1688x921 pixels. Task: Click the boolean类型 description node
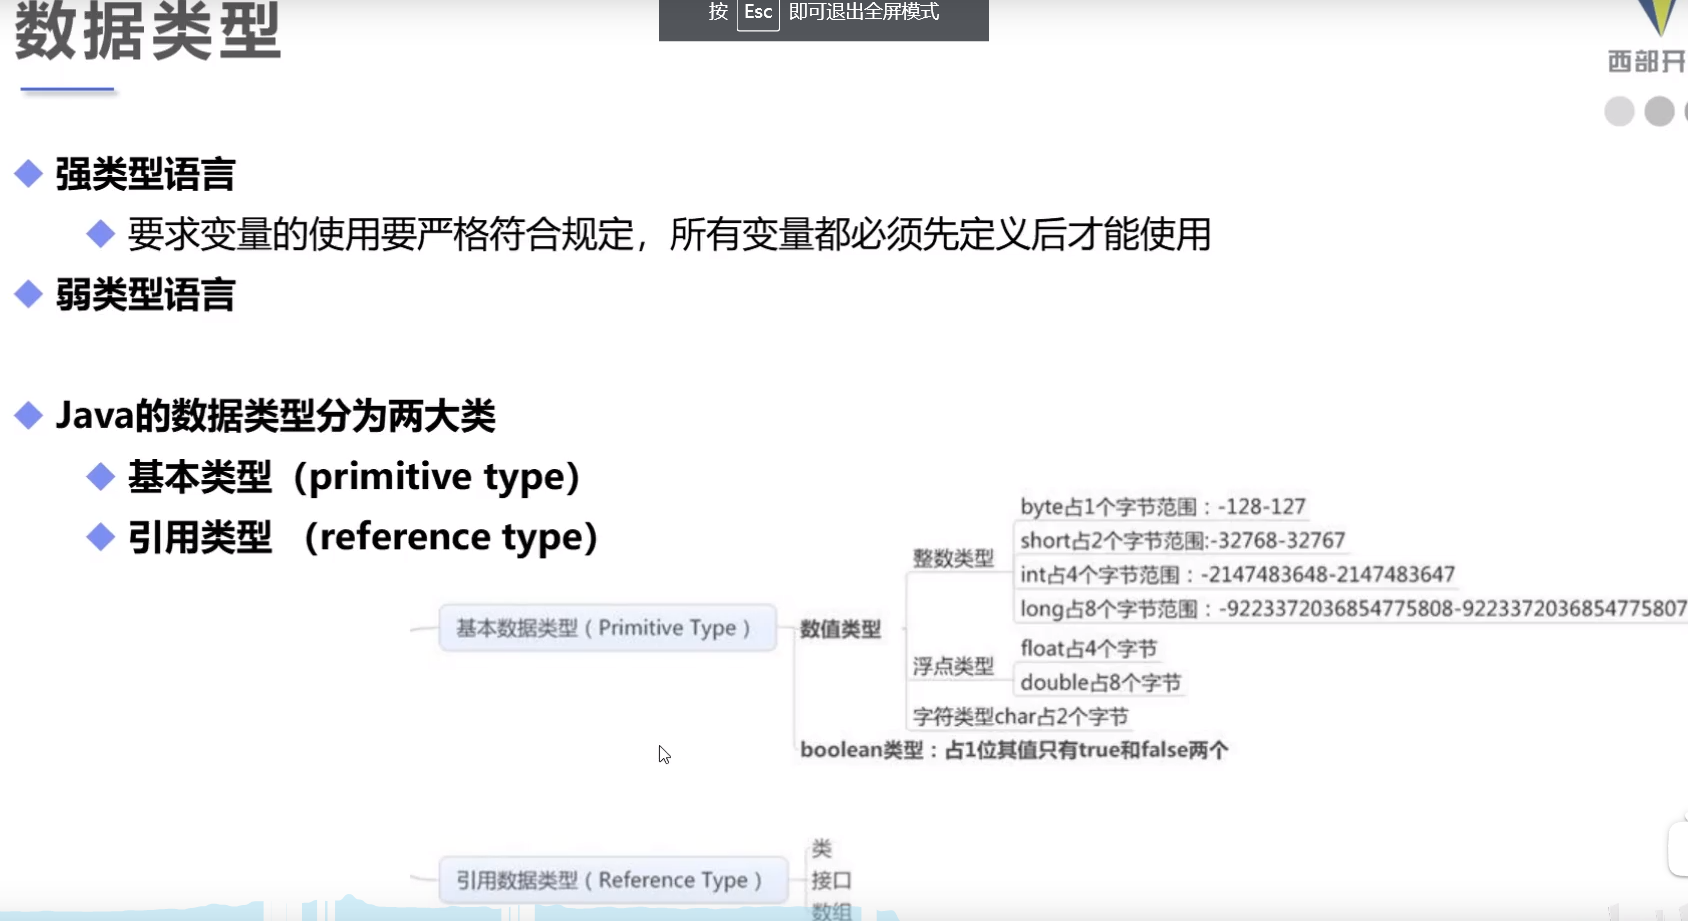[1014, 750]
